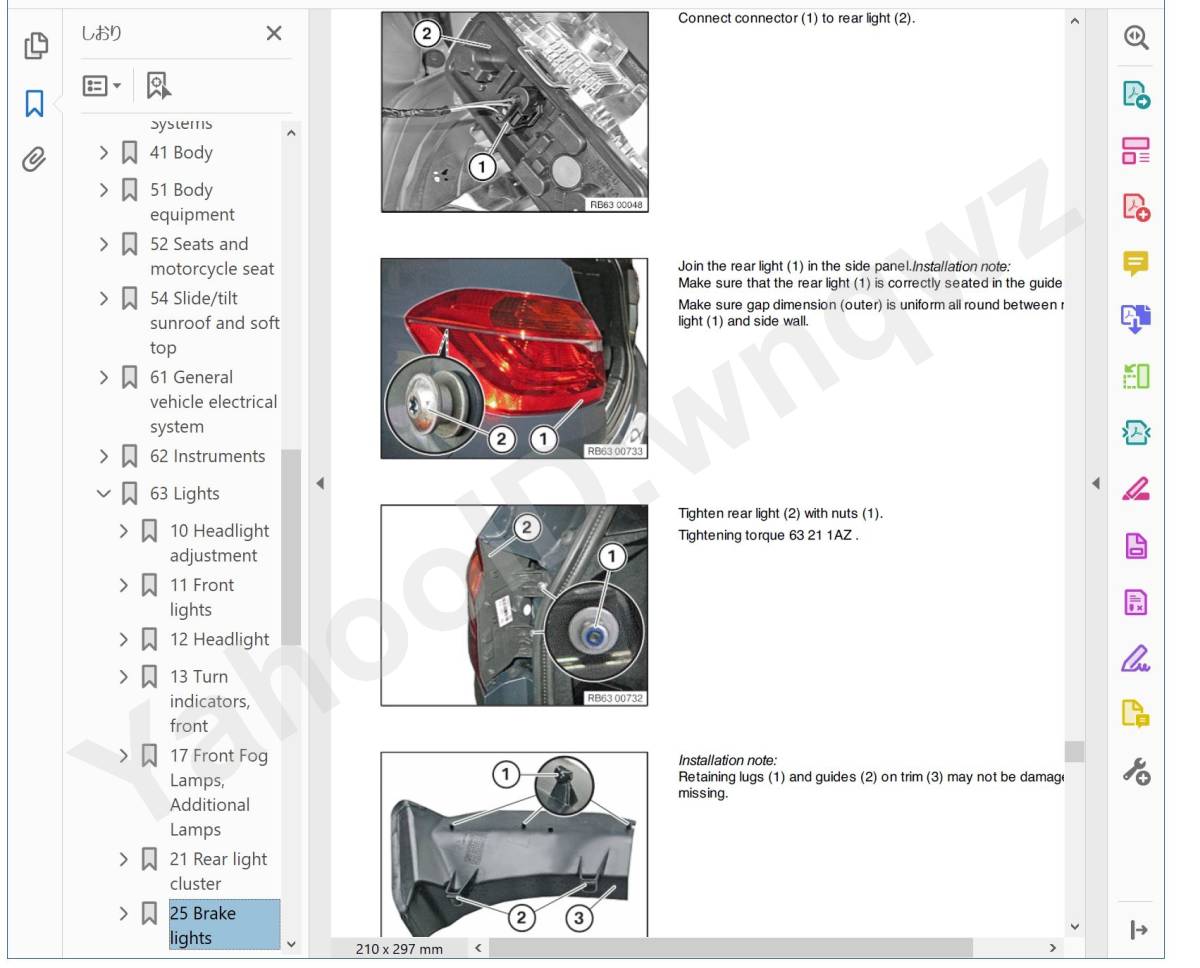1200x968 pixels.
Task: Open the 12 Headlight bookmark
Action: click(219, 639)
